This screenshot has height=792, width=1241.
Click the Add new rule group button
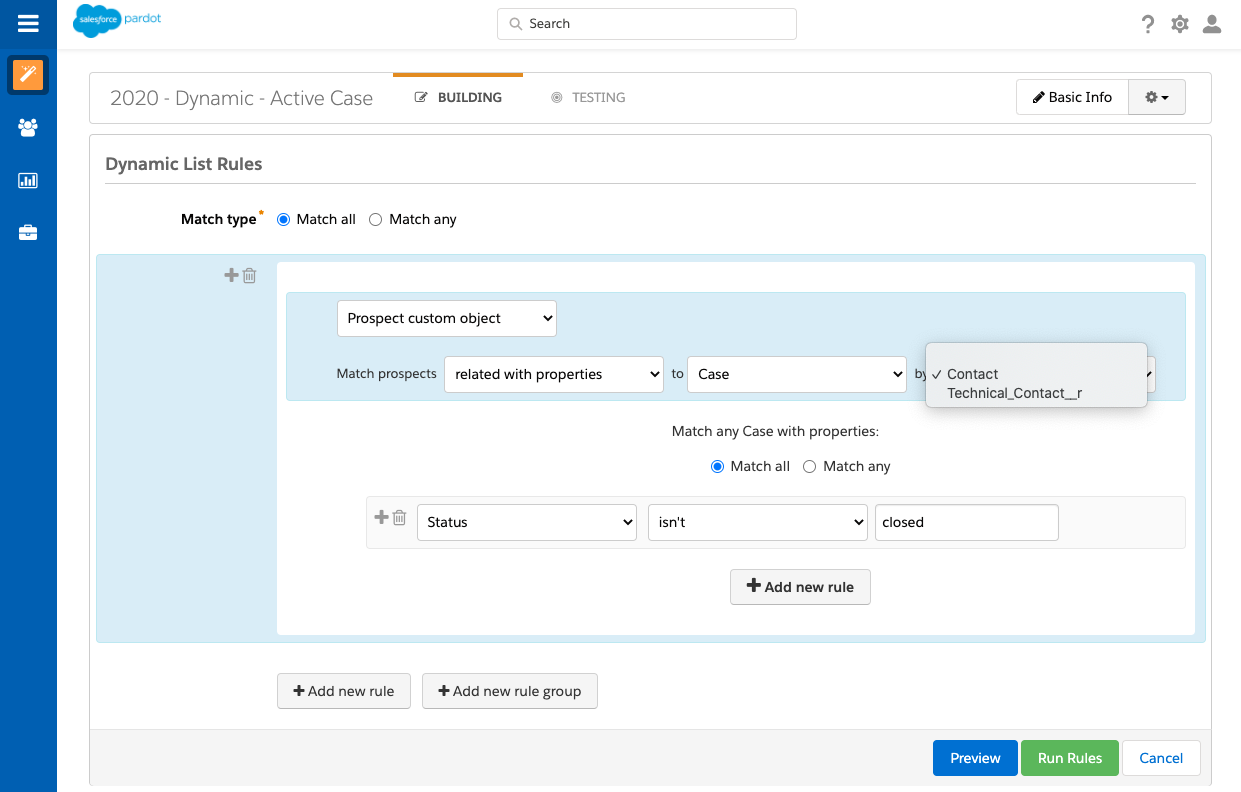(x=509, y=691)
